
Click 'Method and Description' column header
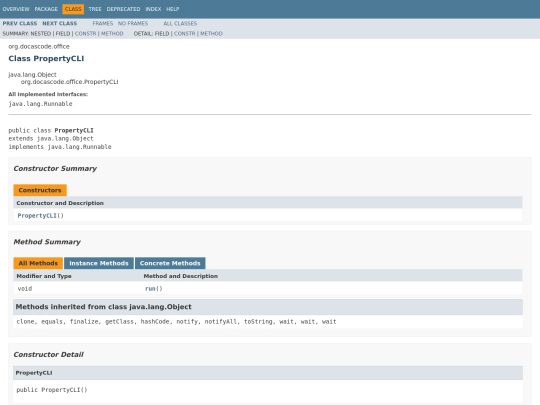pyautogui.click(x=181, y=276)
